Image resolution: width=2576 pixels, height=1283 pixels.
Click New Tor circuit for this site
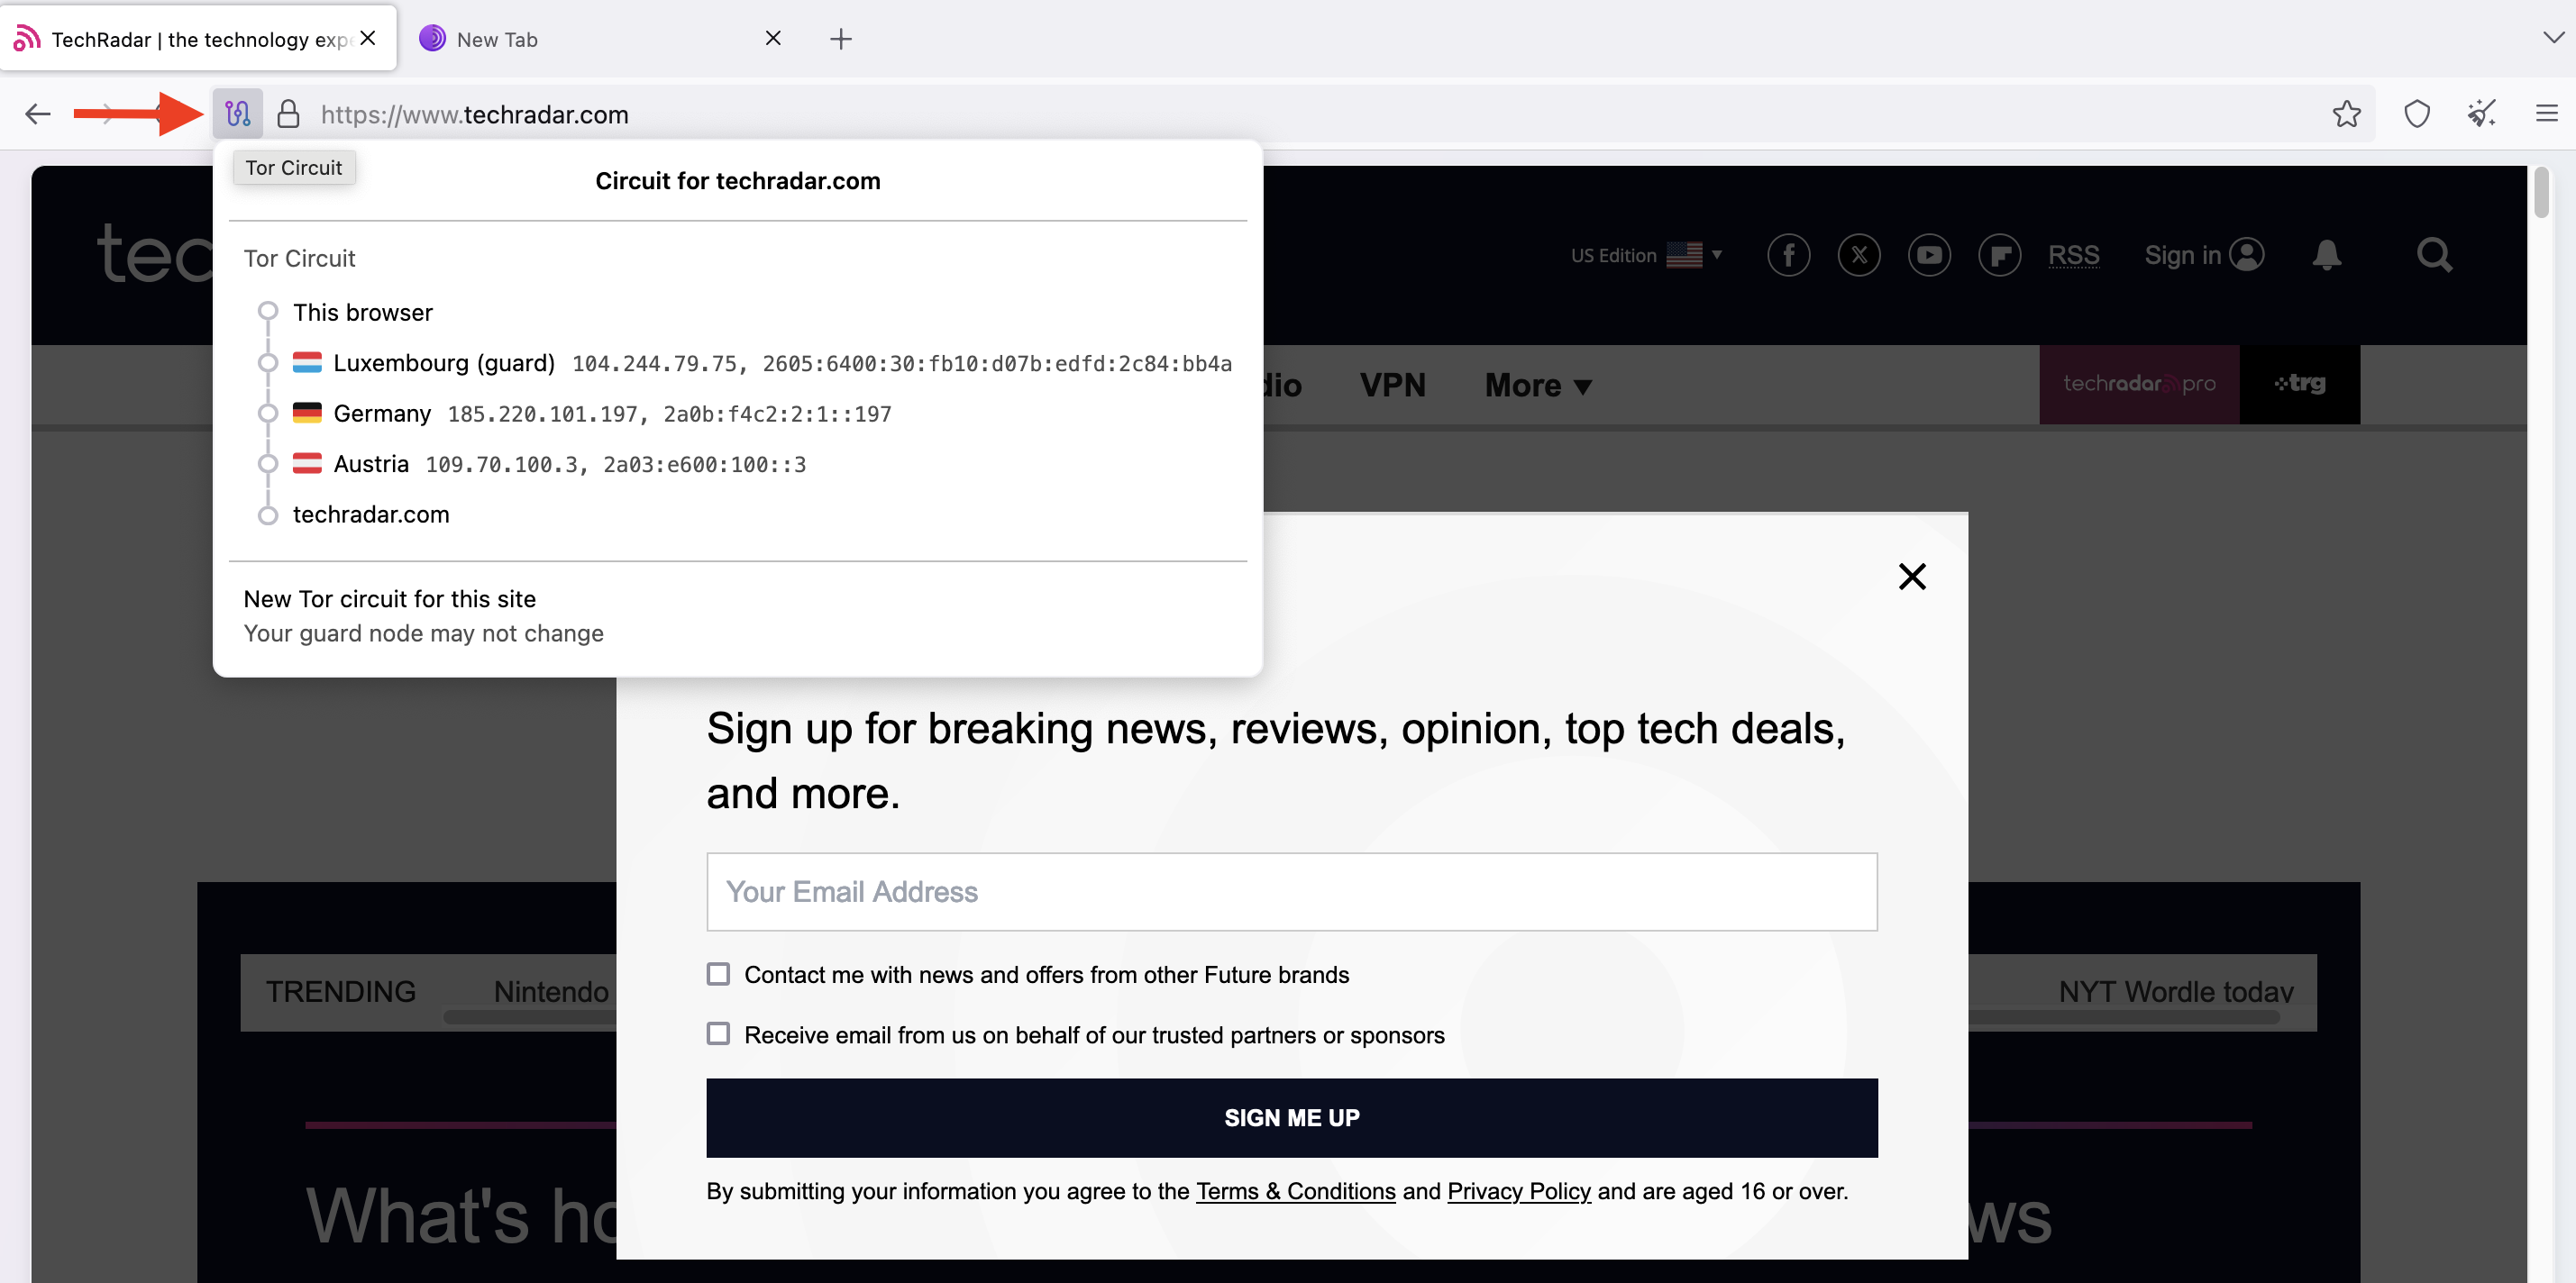tap(738, 615)
